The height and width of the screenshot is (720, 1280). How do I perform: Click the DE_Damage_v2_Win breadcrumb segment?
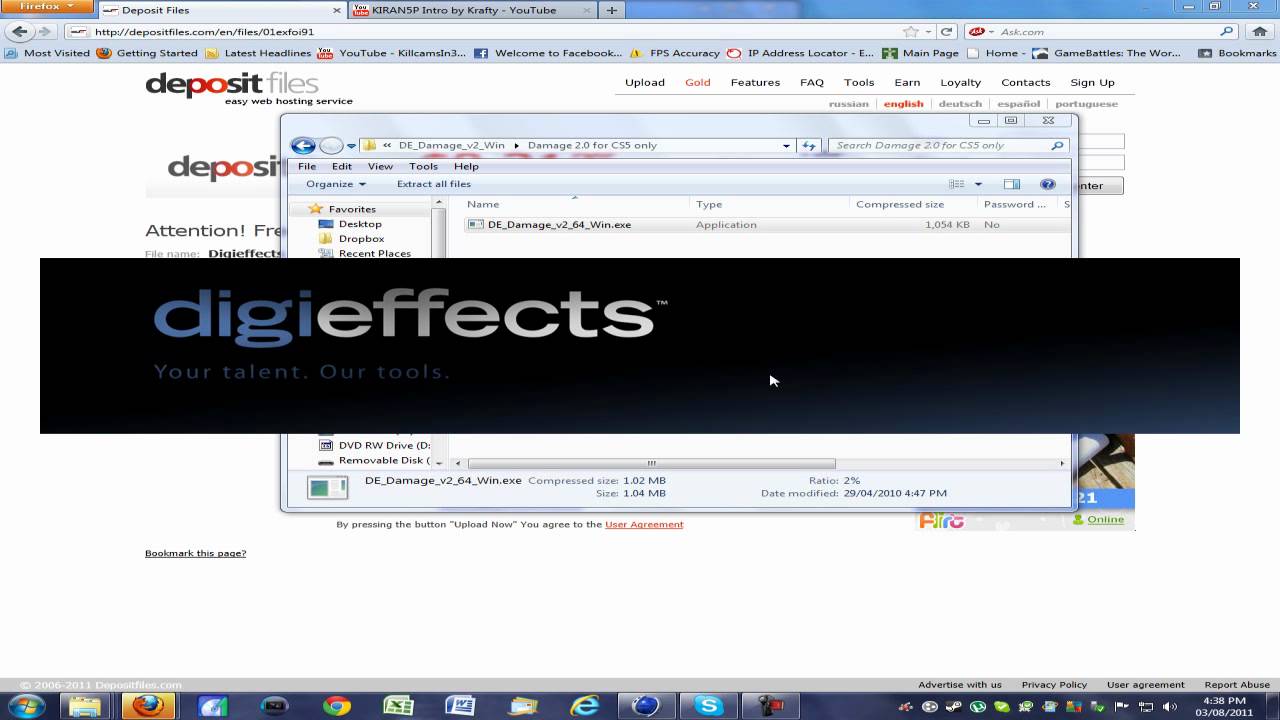[x=452, y=145]
